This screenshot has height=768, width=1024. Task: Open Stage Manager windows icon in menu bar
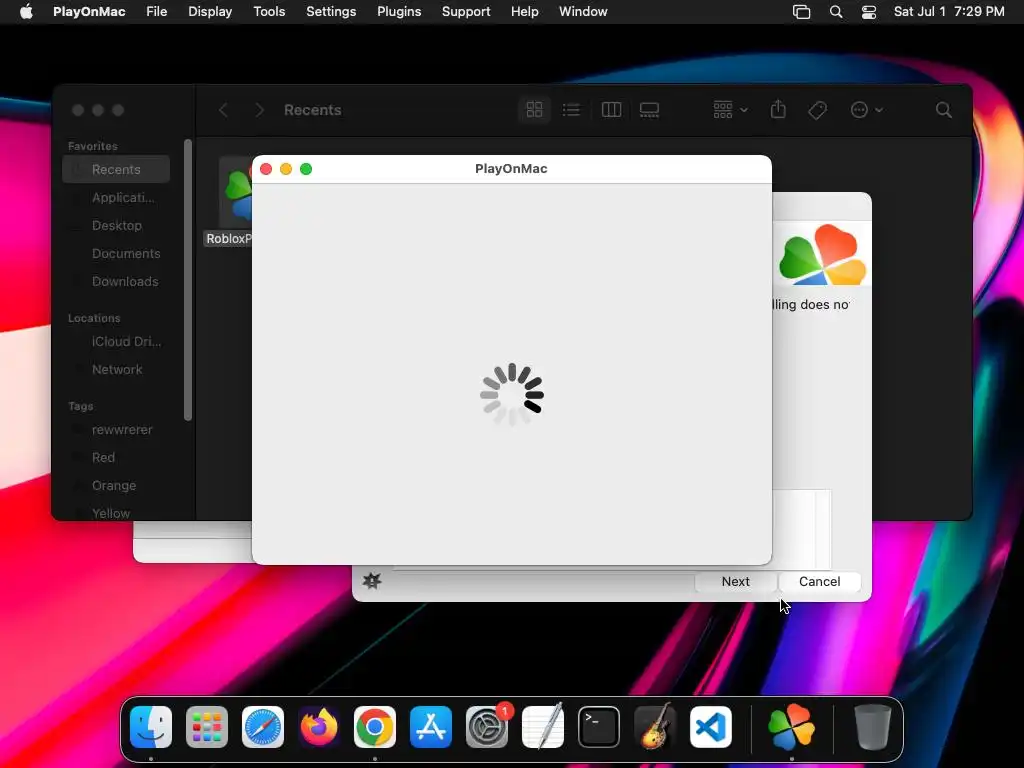801,12
